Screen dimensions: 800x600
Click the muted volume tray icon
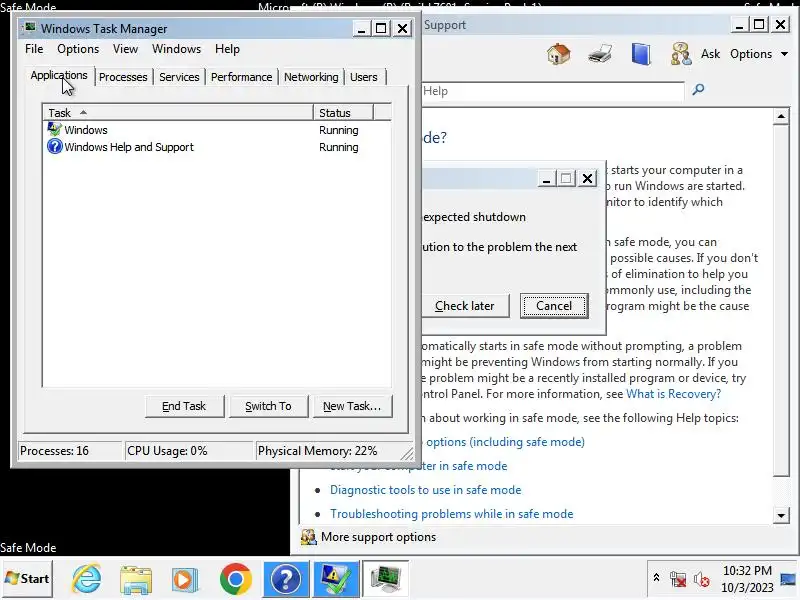click(702, 579)
